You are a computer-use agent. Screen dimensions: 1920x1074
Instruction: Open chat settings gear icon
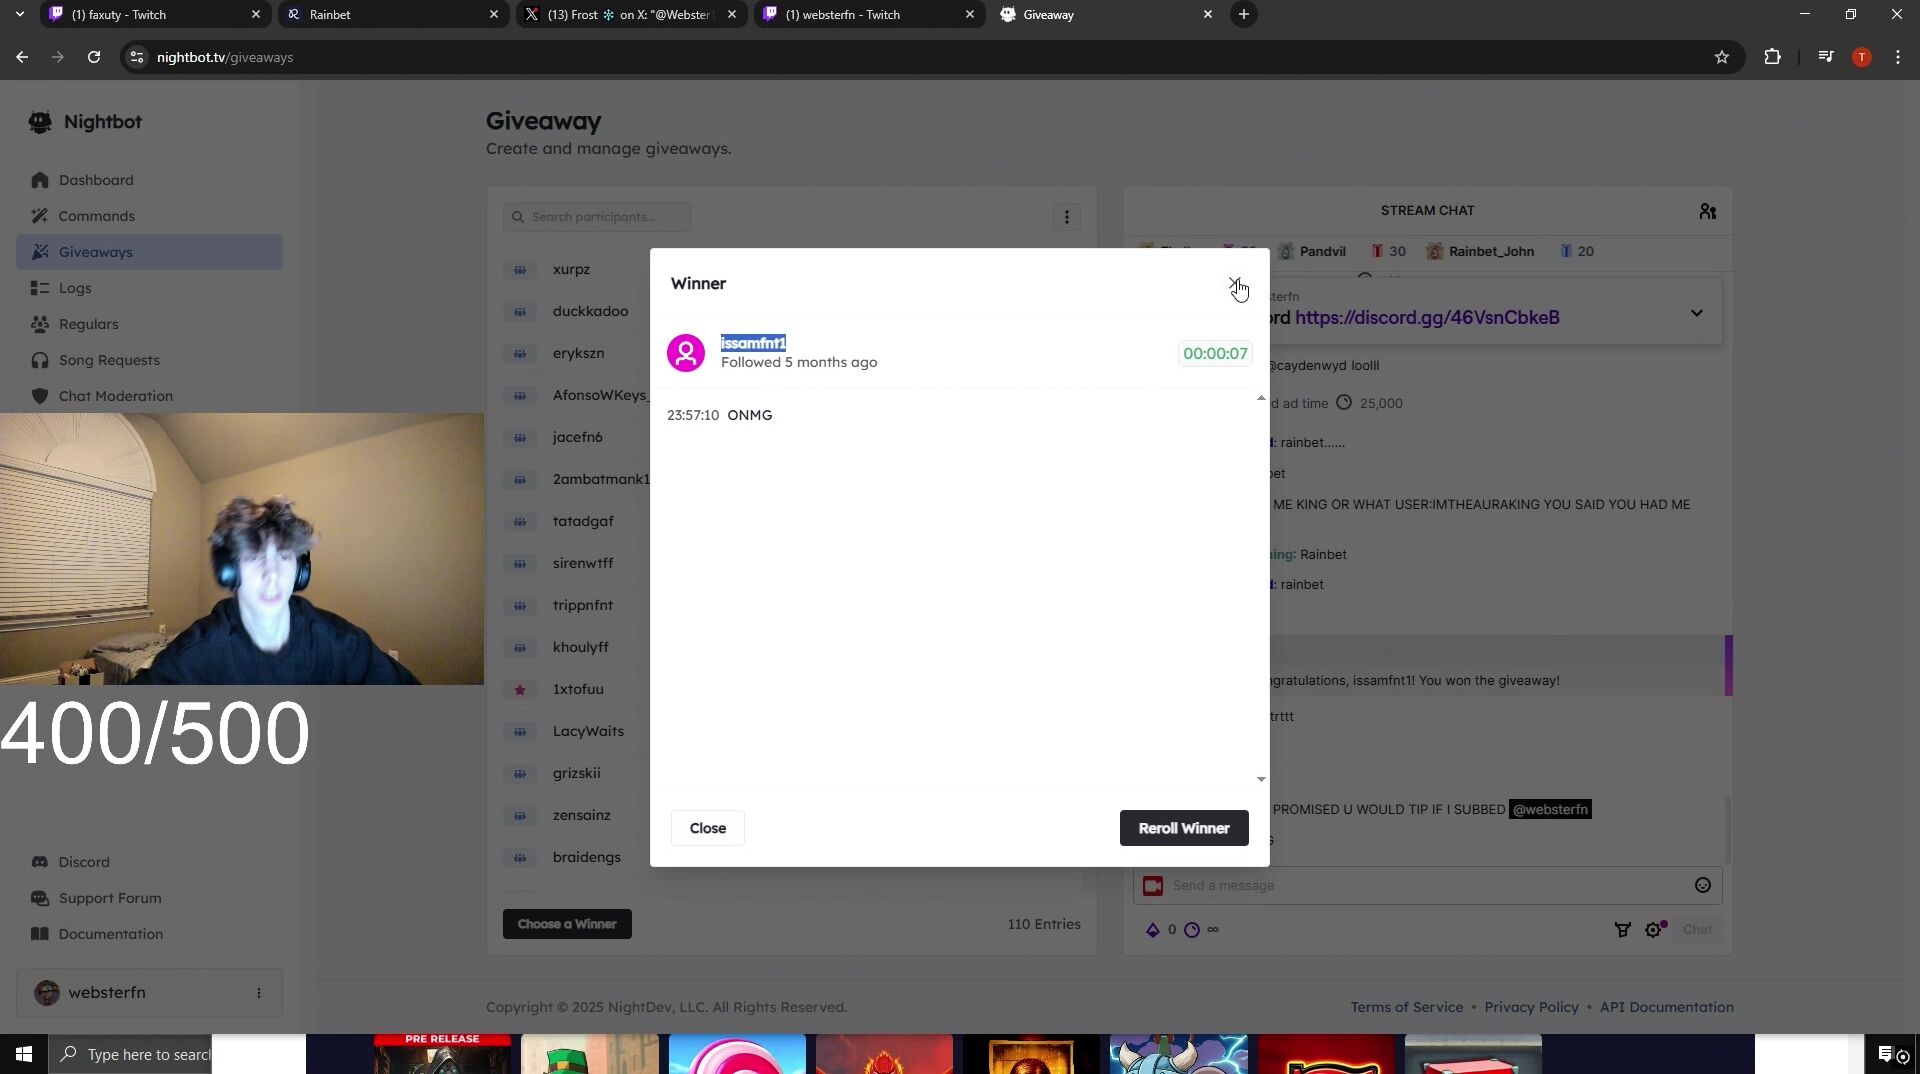[x=1654, y=930]
